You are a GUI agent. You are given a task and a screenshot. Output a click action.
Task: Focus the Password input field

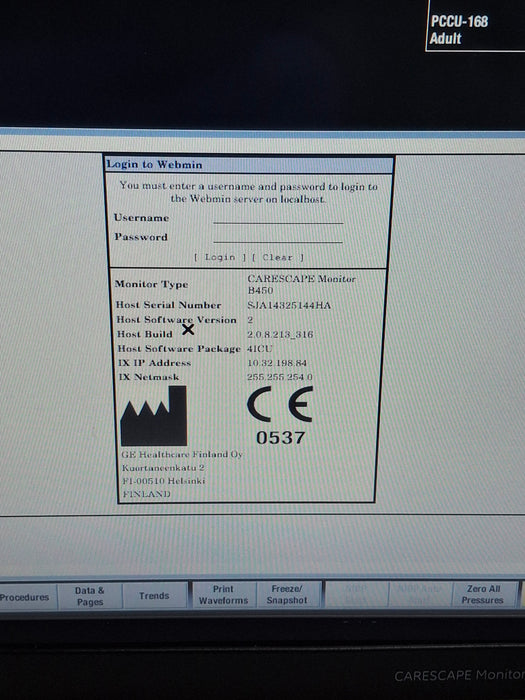pyautogui.click(x=278, y=237)
